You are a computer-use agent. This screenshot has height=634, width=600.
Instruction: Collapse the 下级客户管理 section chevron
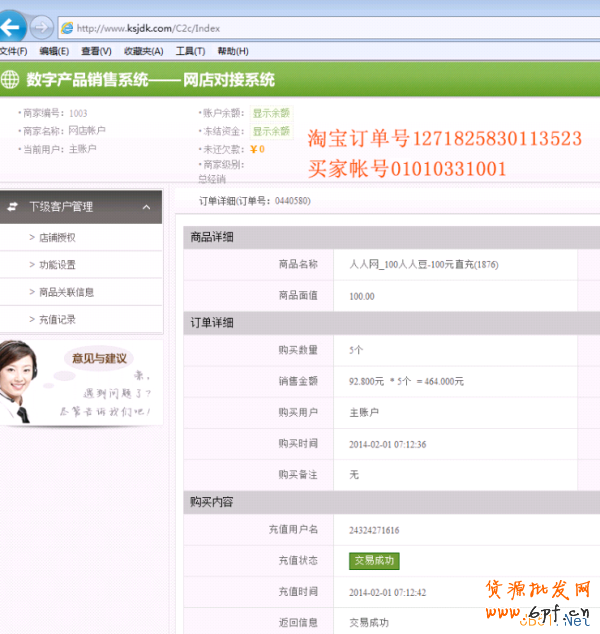pos(146,207)
